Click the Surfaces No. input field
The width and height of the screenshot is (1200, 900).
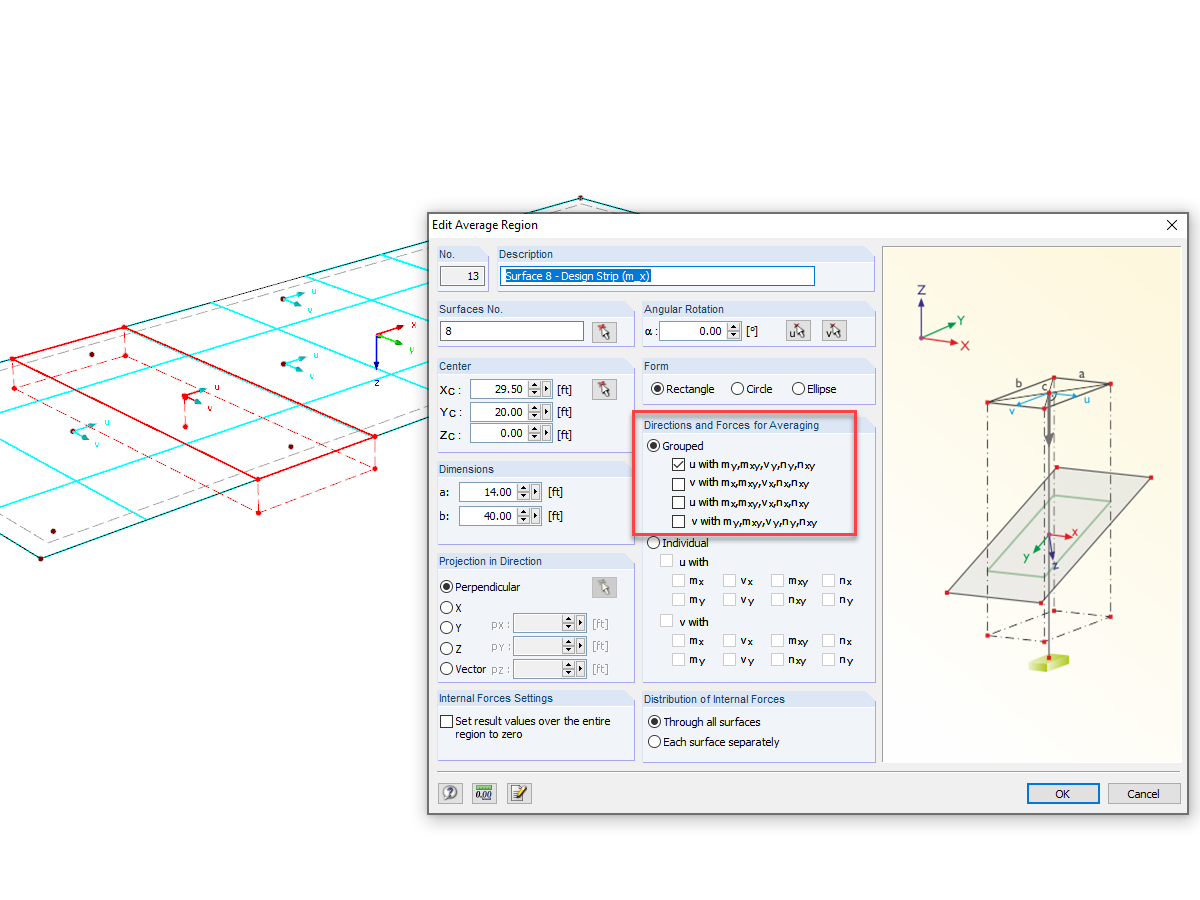pos(511,331)
